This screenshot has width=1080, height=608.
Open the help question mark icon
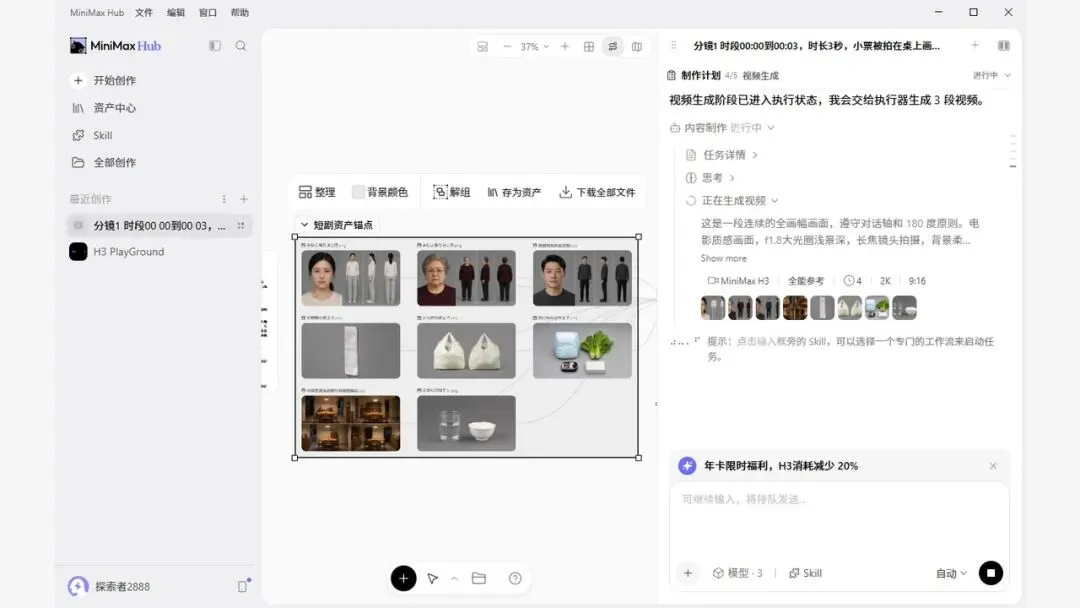point(515,578)
